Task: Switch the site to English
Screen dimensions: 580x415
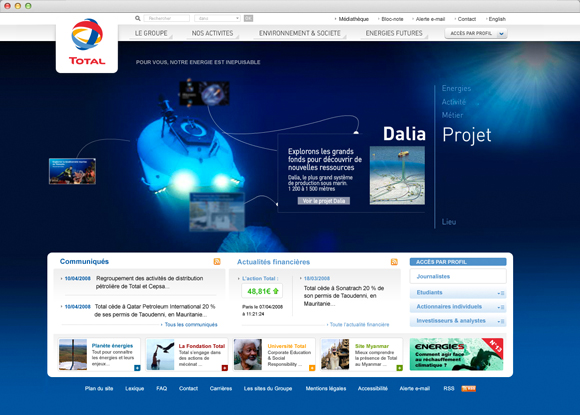Action: (497, 19)
